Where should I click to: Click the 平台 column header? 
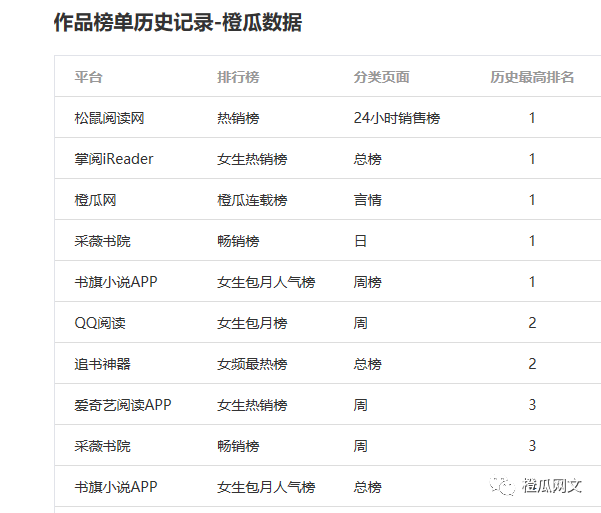[x=89, y=77]
